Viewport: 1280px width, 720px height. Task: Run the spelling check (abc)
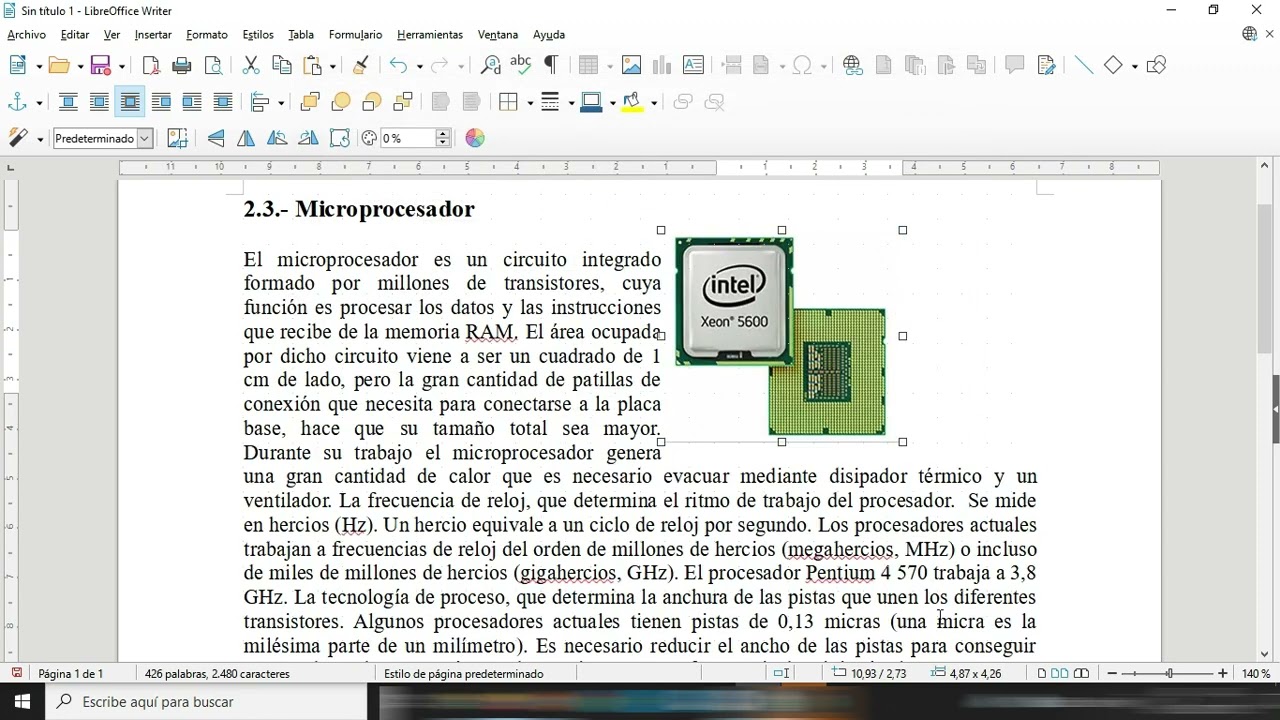(x=520, y=65)
